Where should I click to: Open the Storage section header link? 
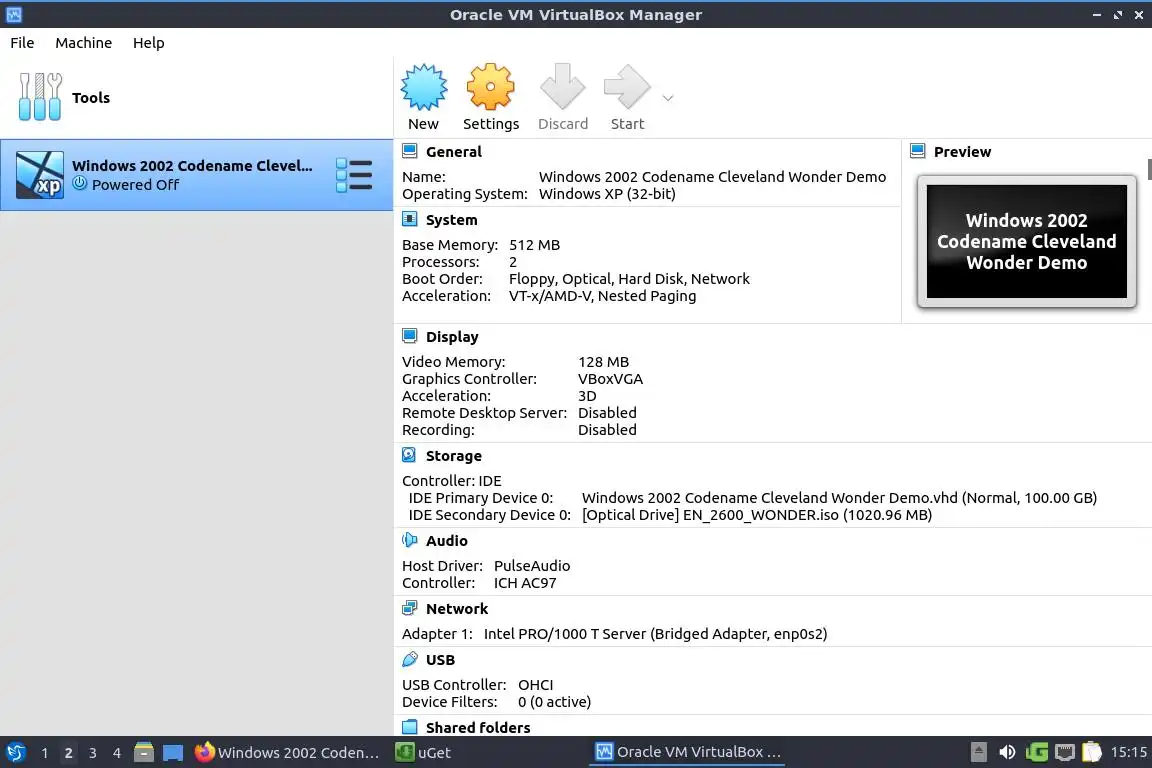[x=453, y=456]
